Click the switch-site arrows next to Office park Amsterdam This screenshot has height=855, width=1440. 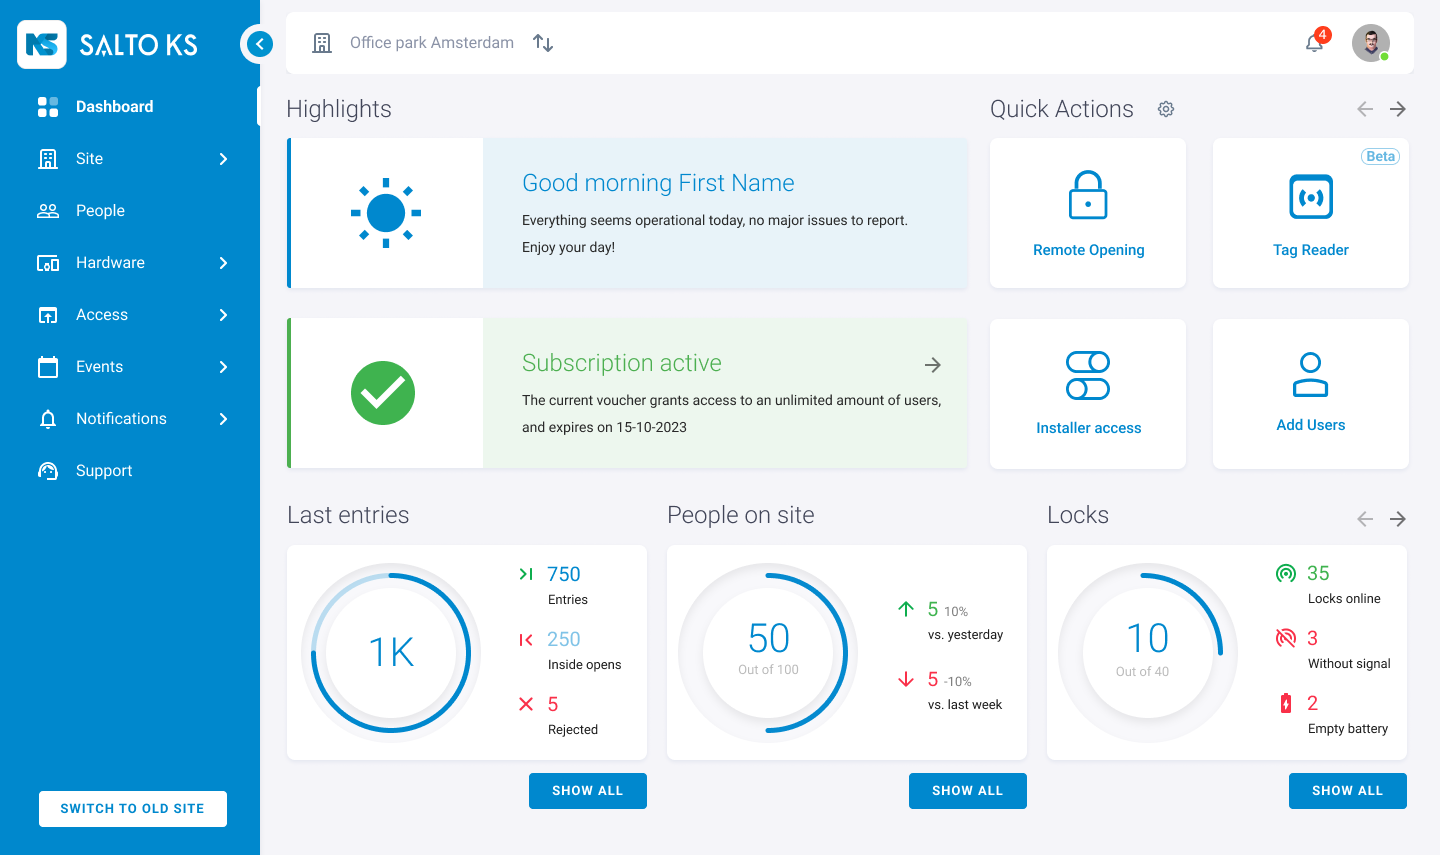tap(543, 43)
